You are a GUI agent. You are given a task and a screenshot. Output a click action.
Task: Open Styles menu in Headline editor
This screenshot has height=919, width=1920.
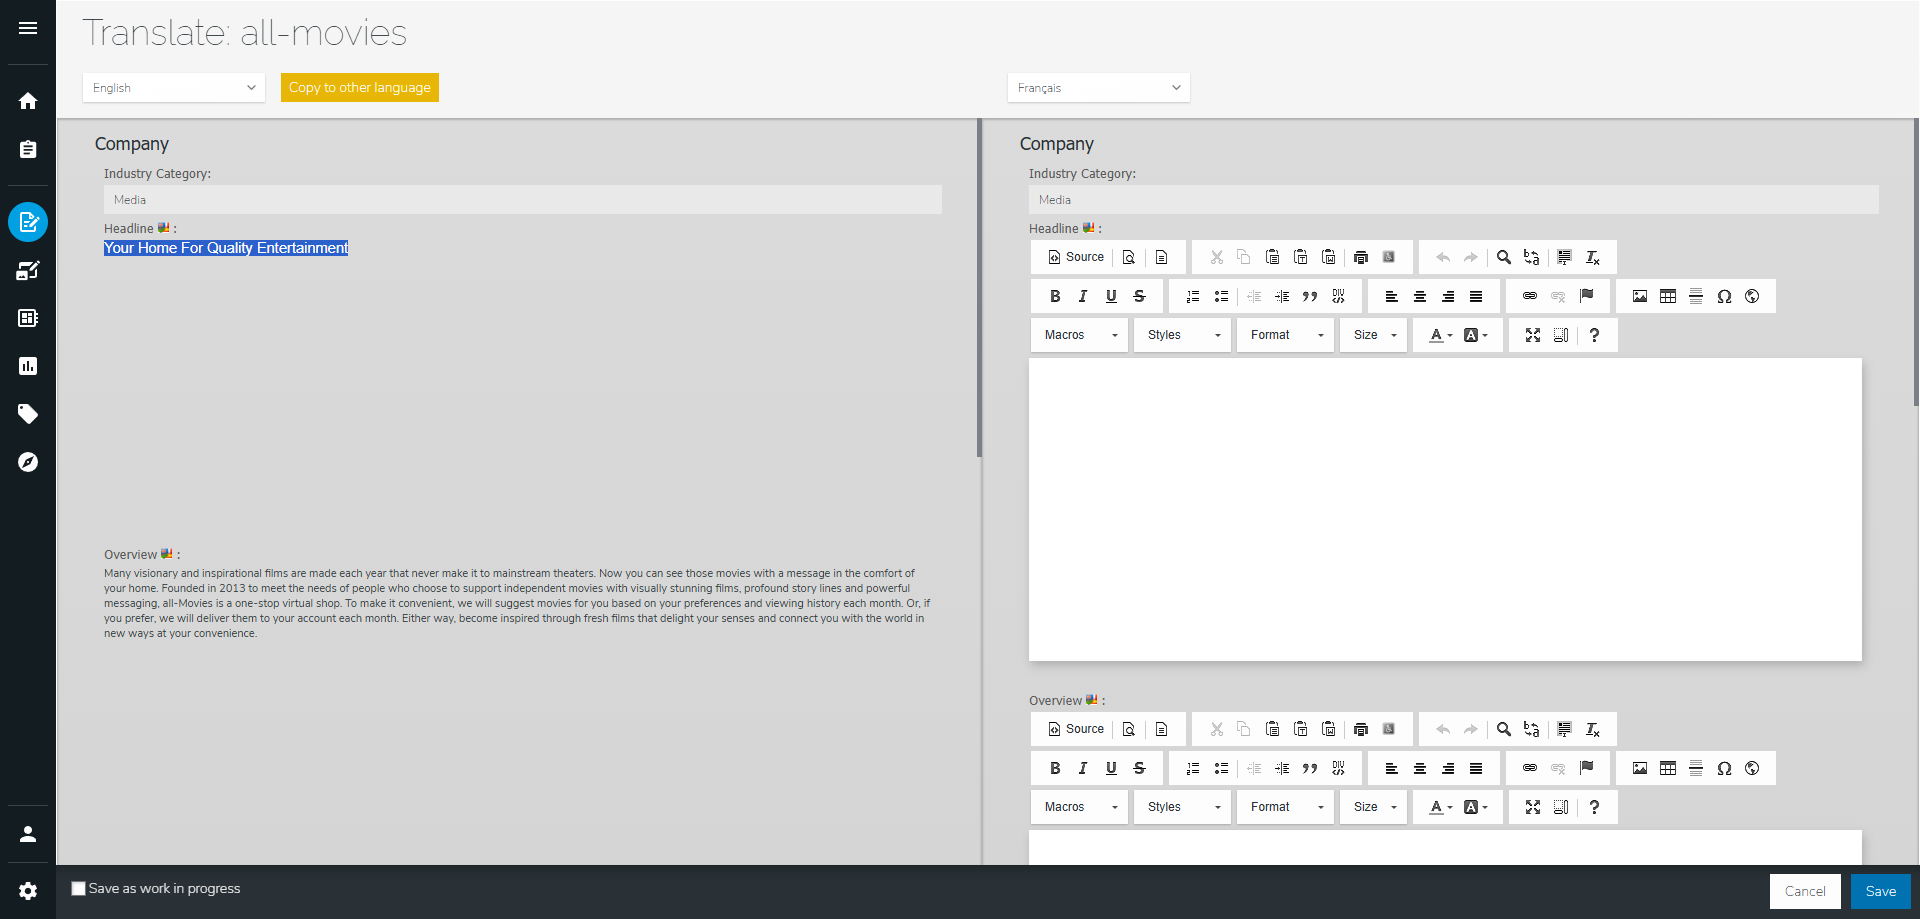pos(1183,335)
